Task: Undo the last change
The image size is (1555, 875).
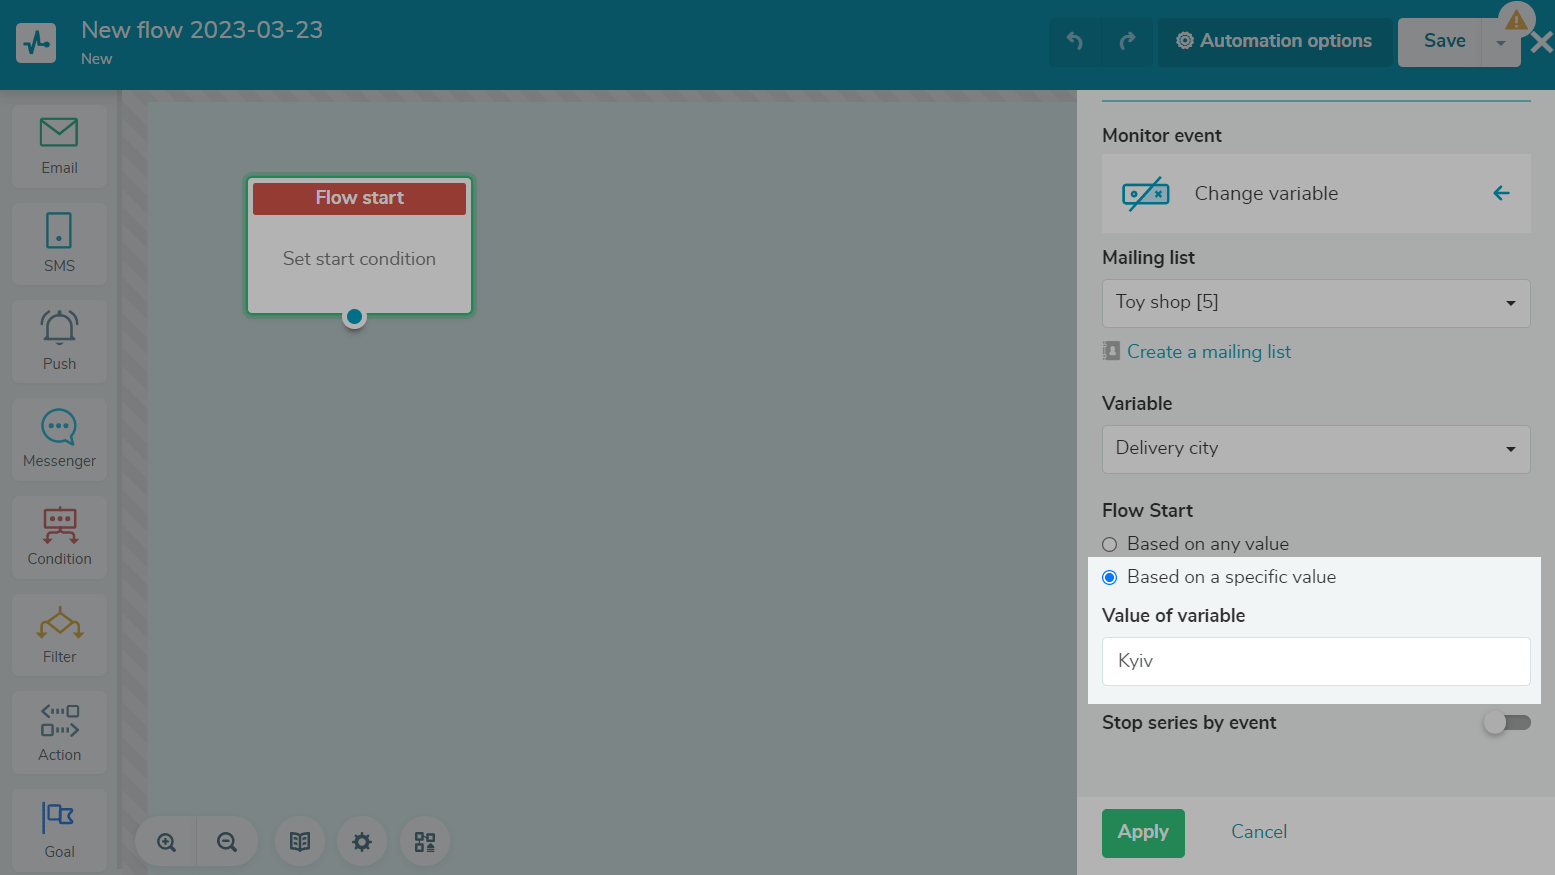Action: pyautogui.click(x=1075, y=41)
